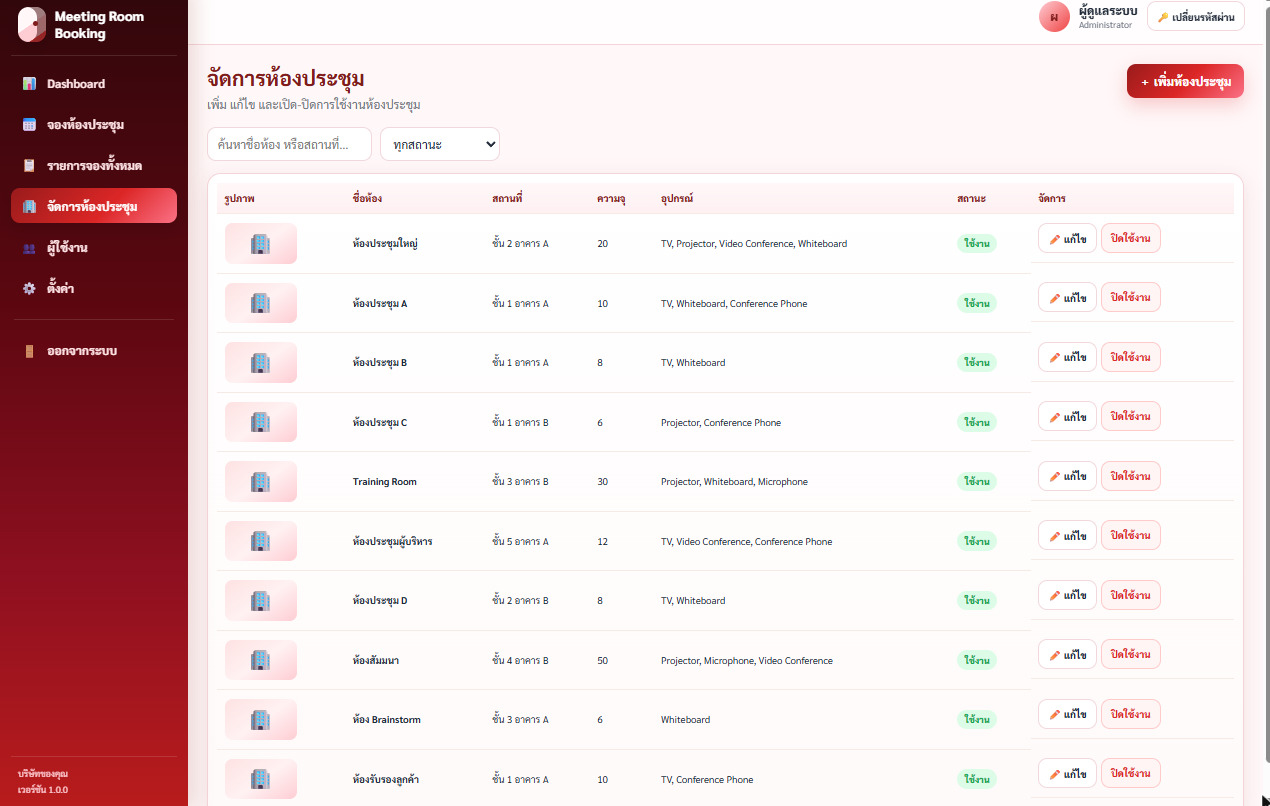
Task: Edit ห้อง Brainstorm row
Action: tap(1067, 714)
